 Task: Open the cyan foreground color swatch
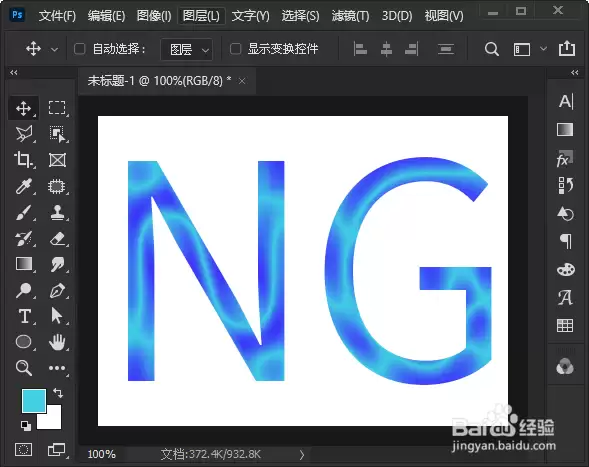[34, 401]
